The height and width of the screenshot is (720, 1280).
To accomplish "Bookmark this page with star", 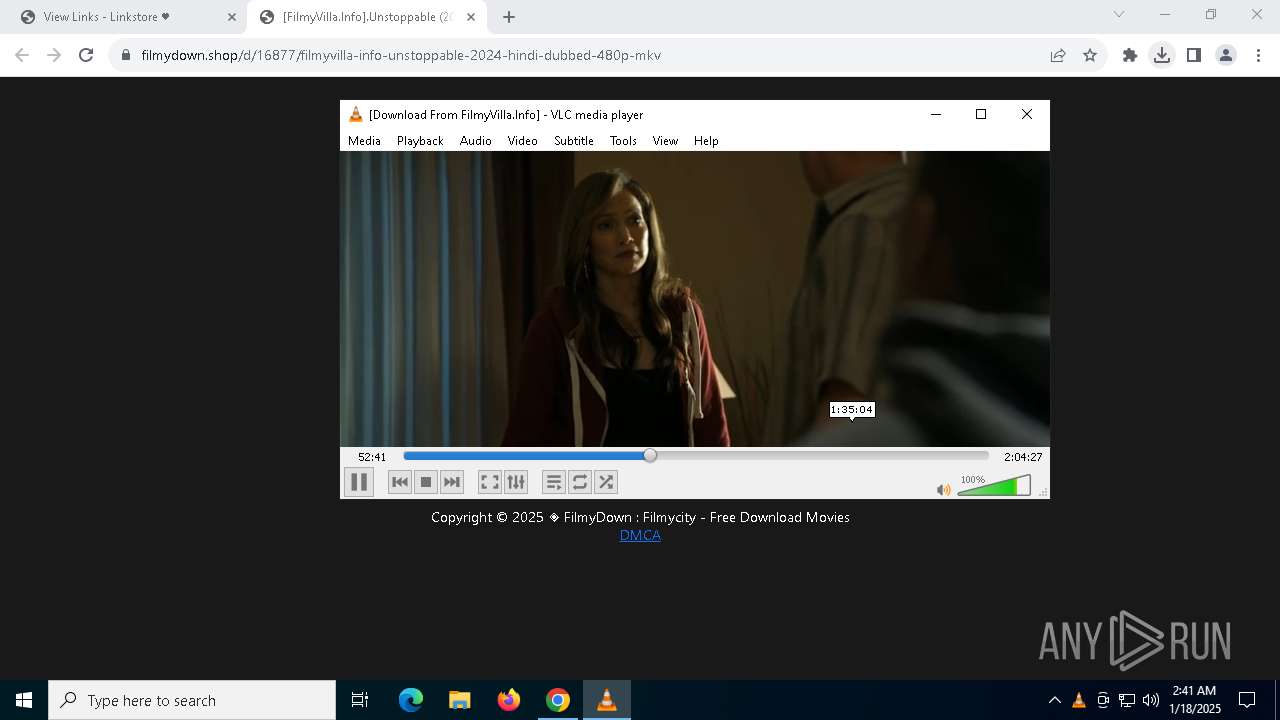I will (x=1090, y=55).
